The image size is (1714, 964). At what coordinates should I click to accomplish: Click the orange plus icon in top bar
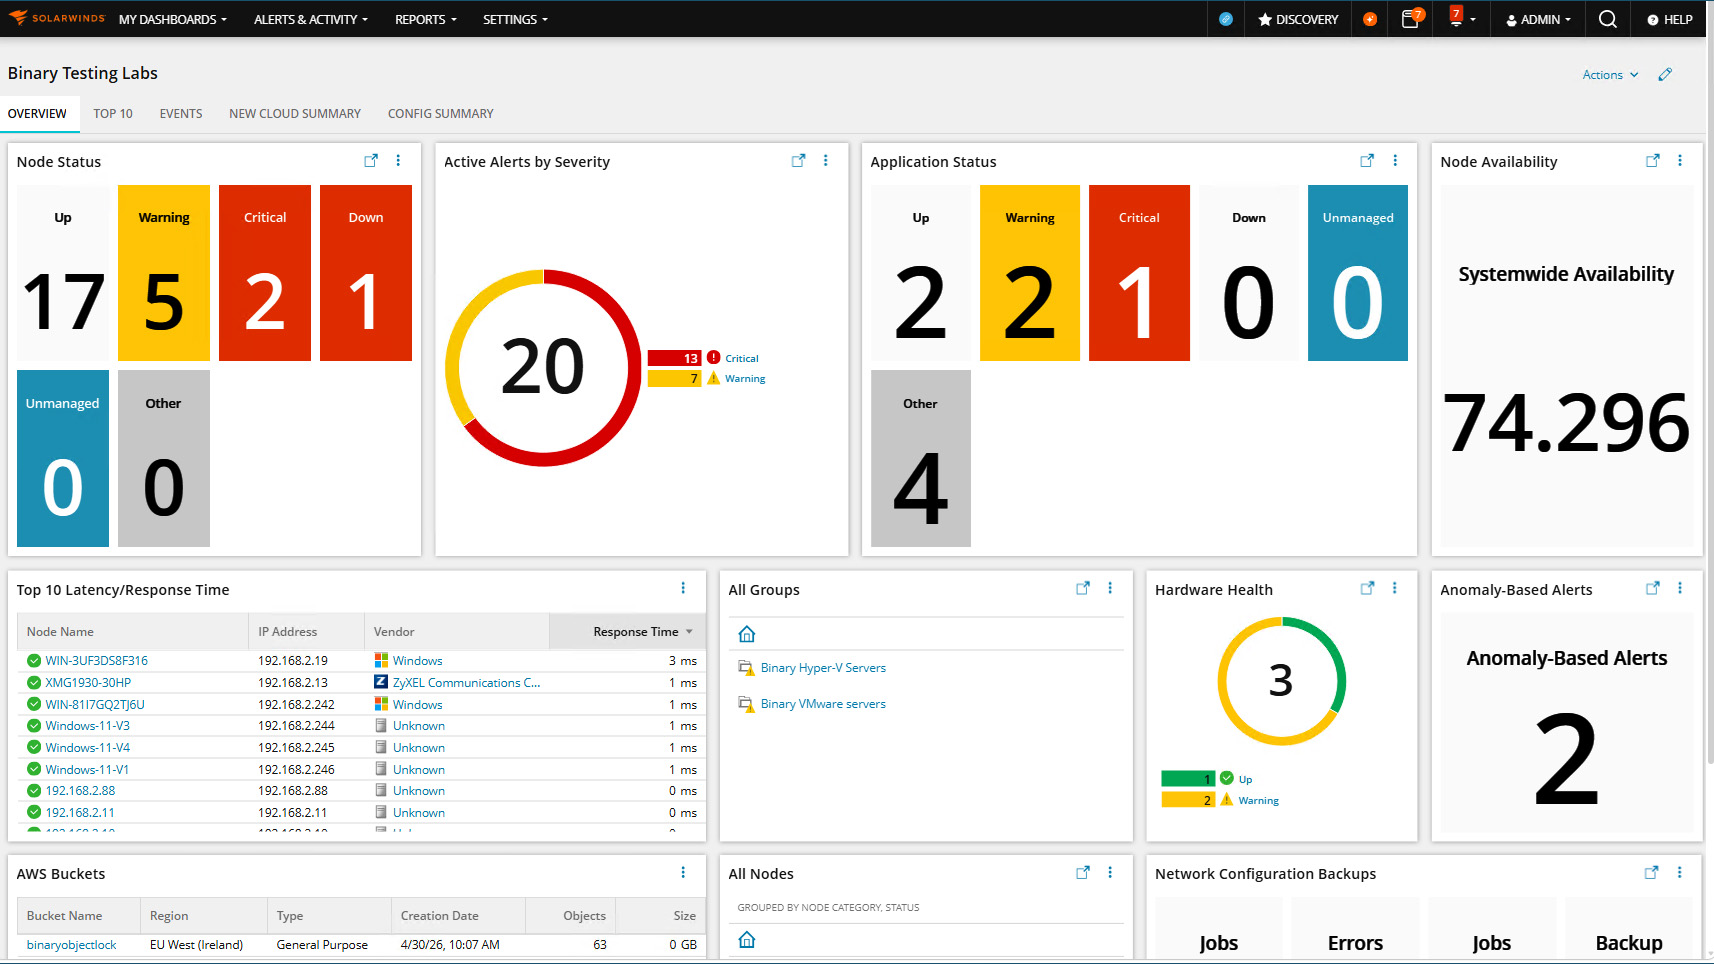1369,19
